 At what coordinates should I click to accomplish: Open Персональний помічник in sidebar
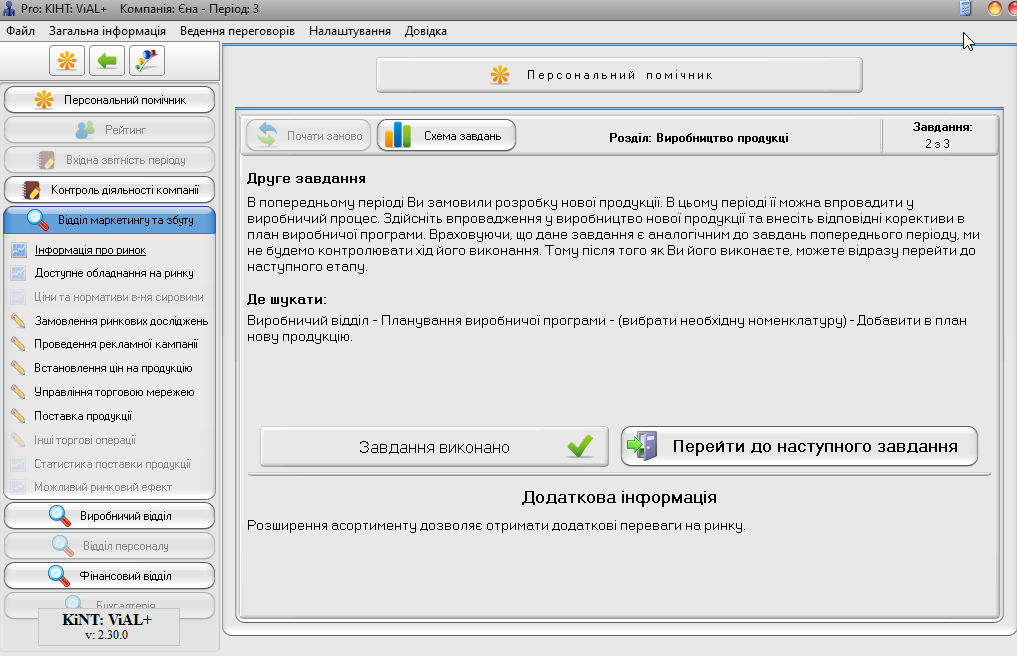[110, 100]
